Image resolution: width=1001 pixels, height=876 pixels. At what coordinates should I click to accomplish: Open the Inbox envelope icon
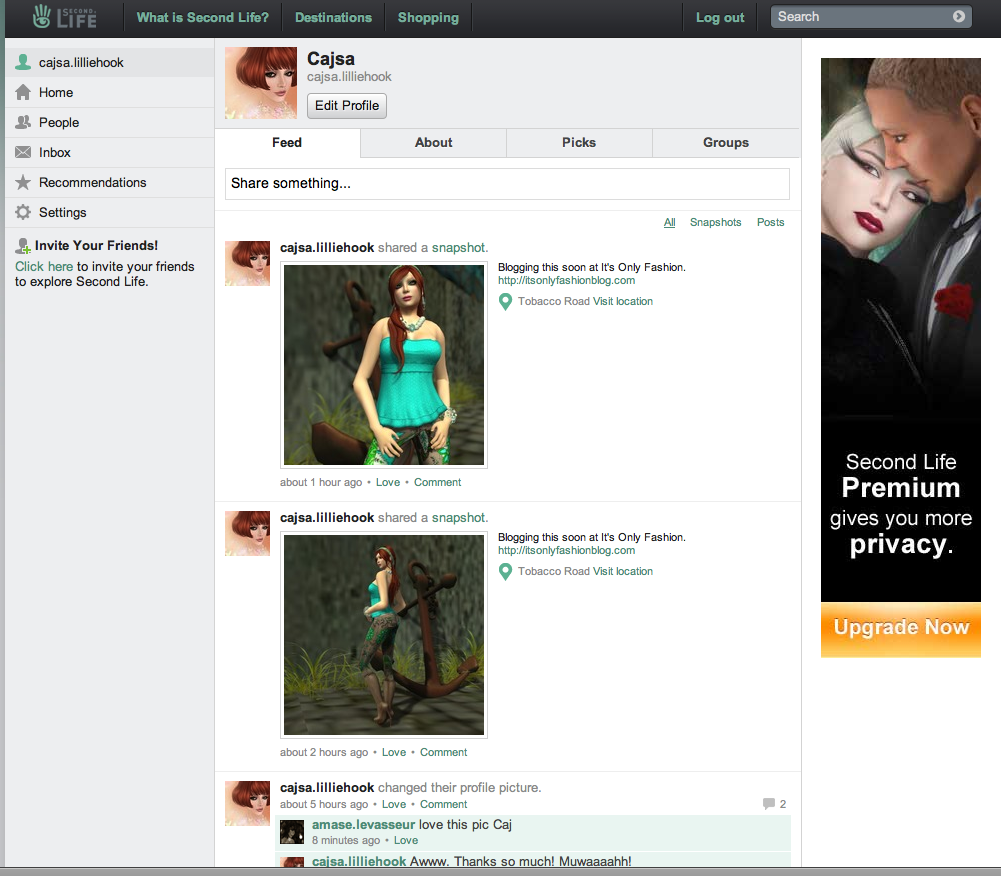(x=22, y=152)
